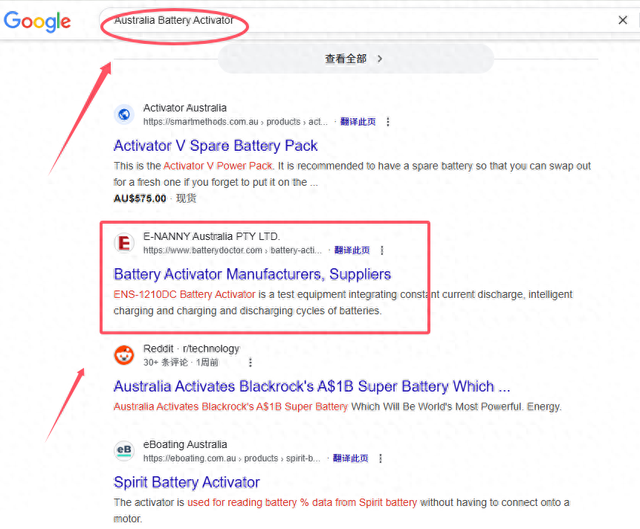
Task: Clear the search box with X
Action: [x=622, y=20]
